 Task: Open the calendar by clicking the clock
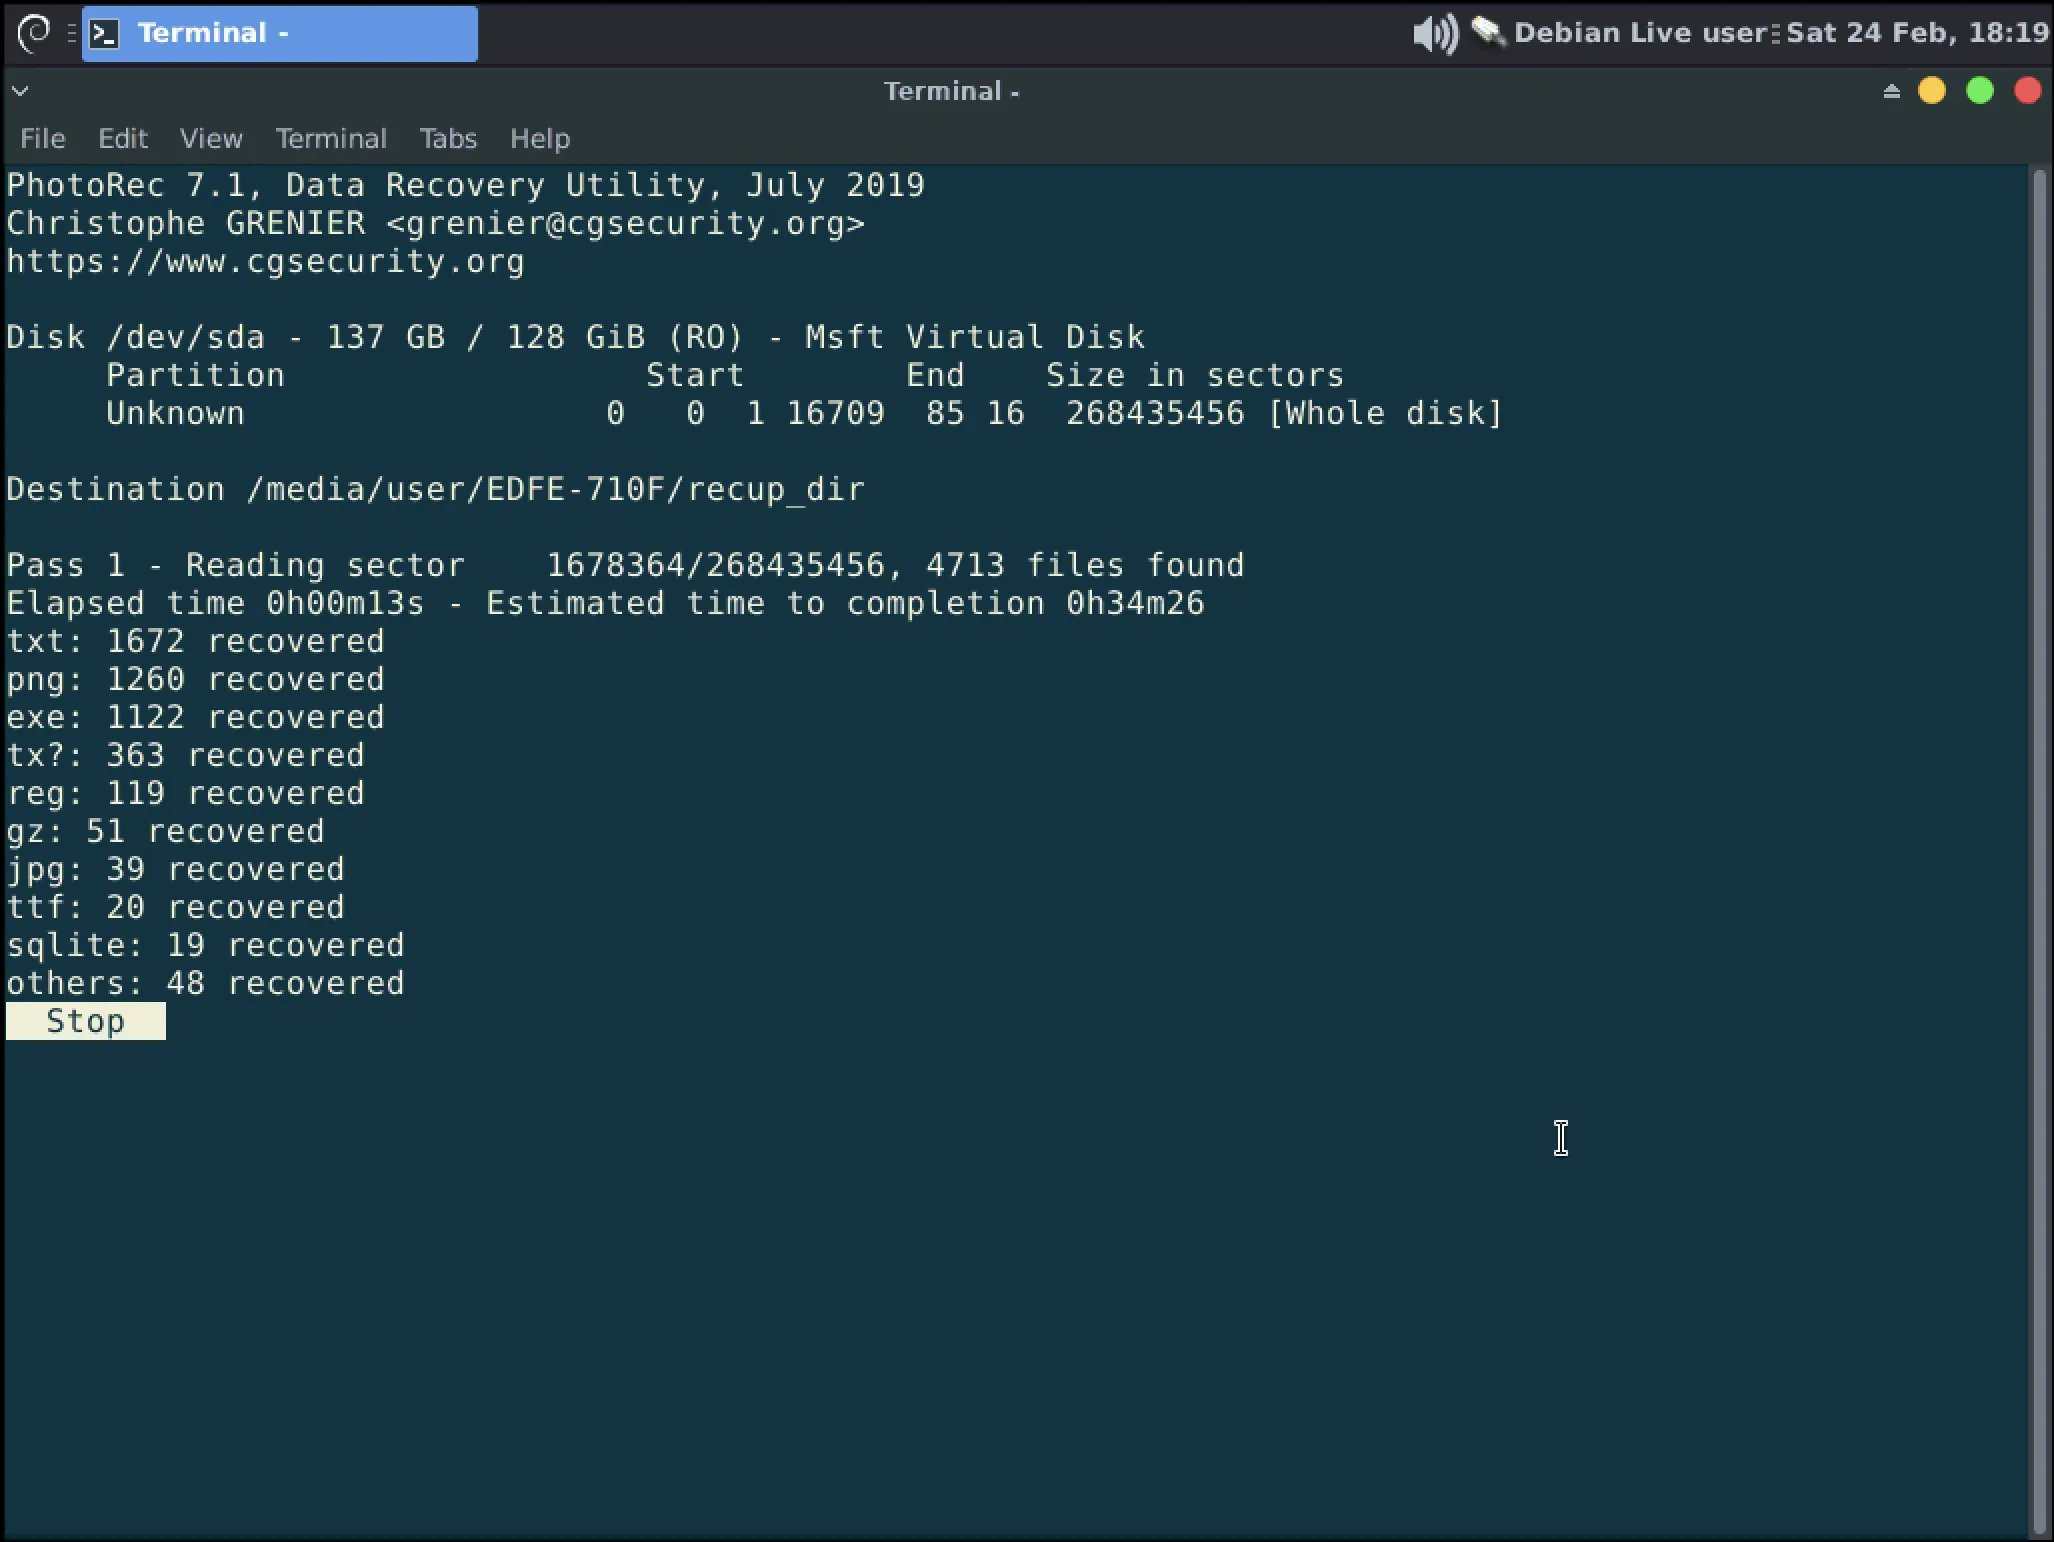click(1915, 33)
